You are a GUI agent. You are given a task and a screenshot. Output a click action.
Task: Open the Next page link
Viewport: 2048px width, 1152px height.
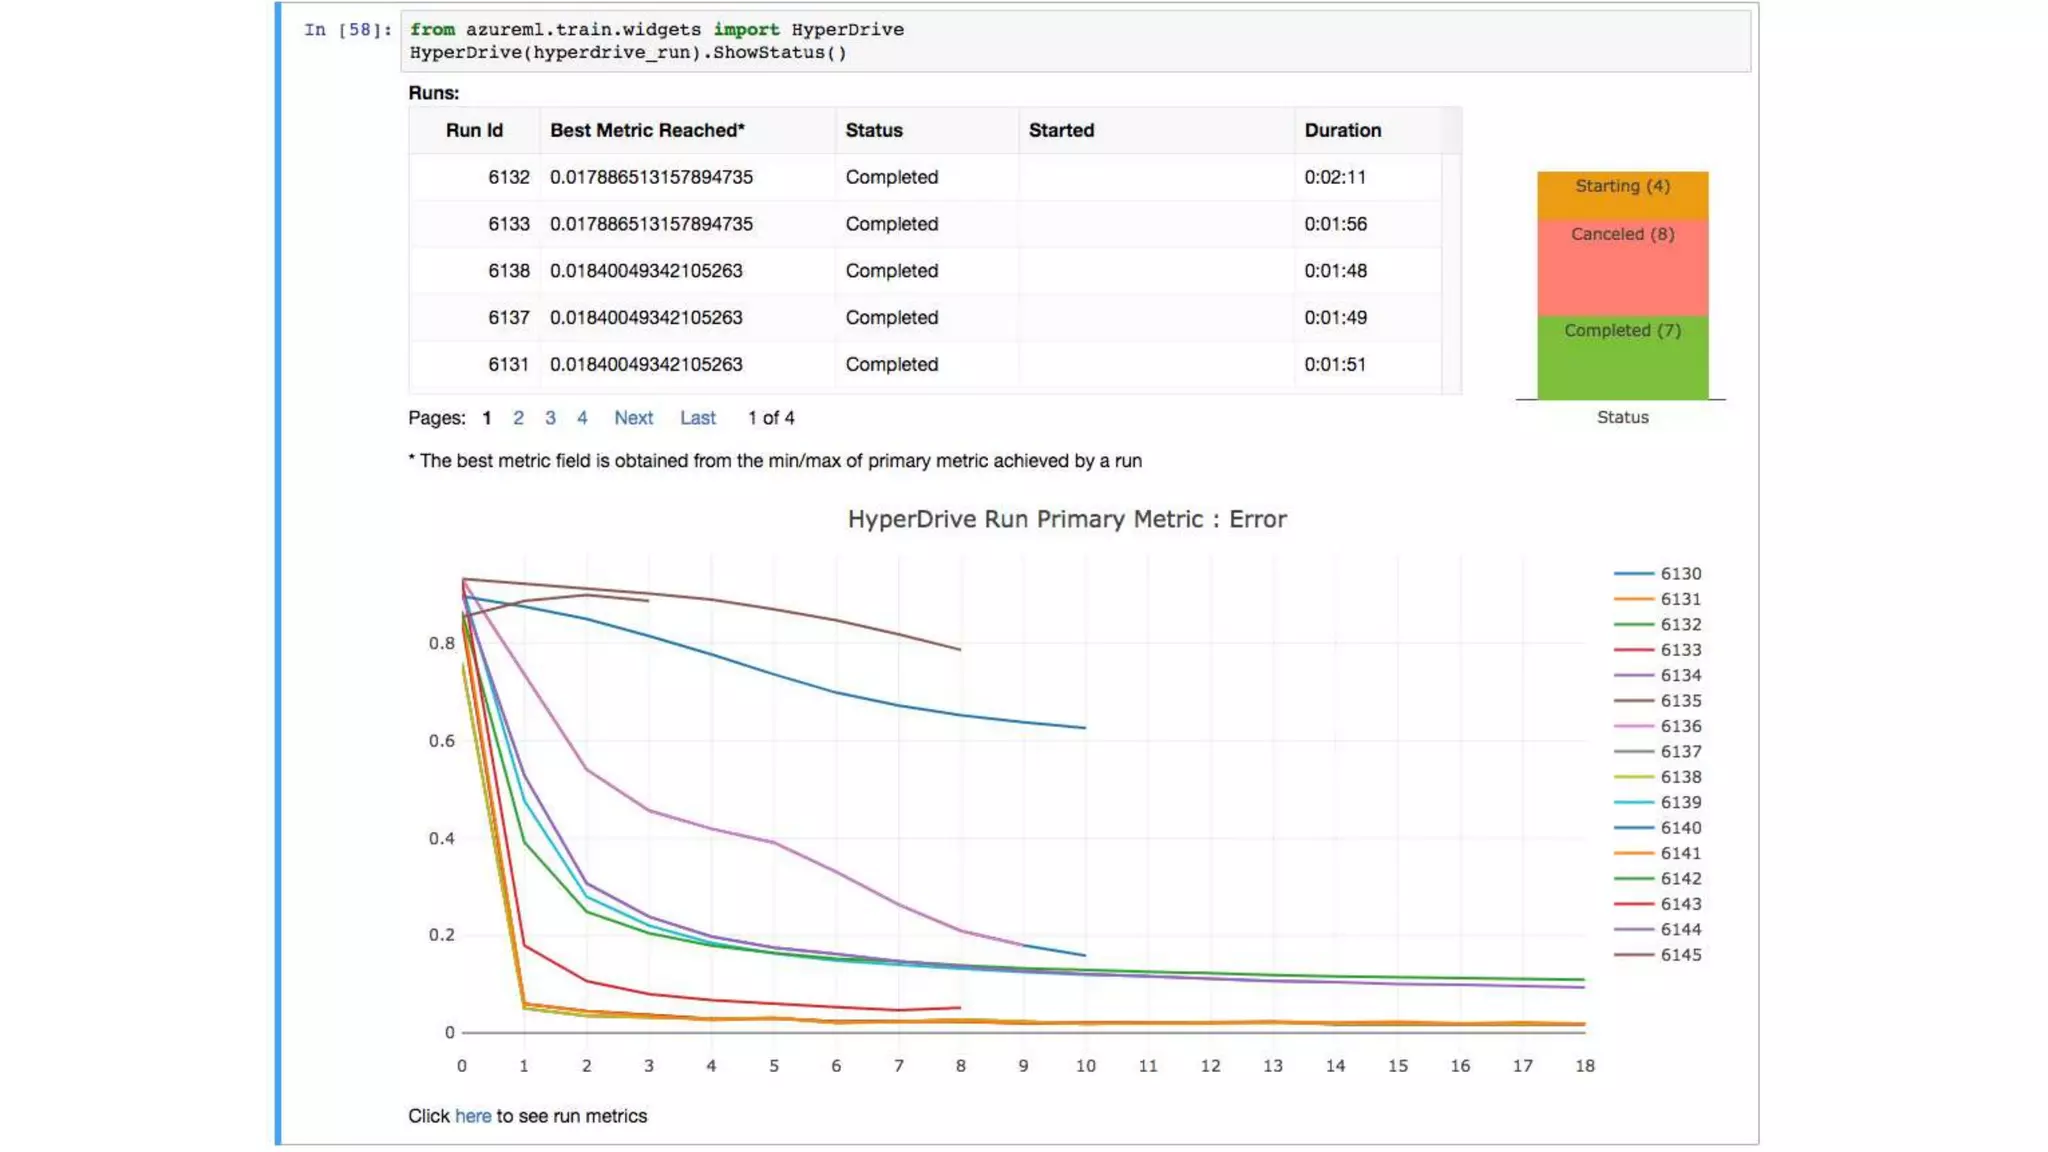click(633, 418)
